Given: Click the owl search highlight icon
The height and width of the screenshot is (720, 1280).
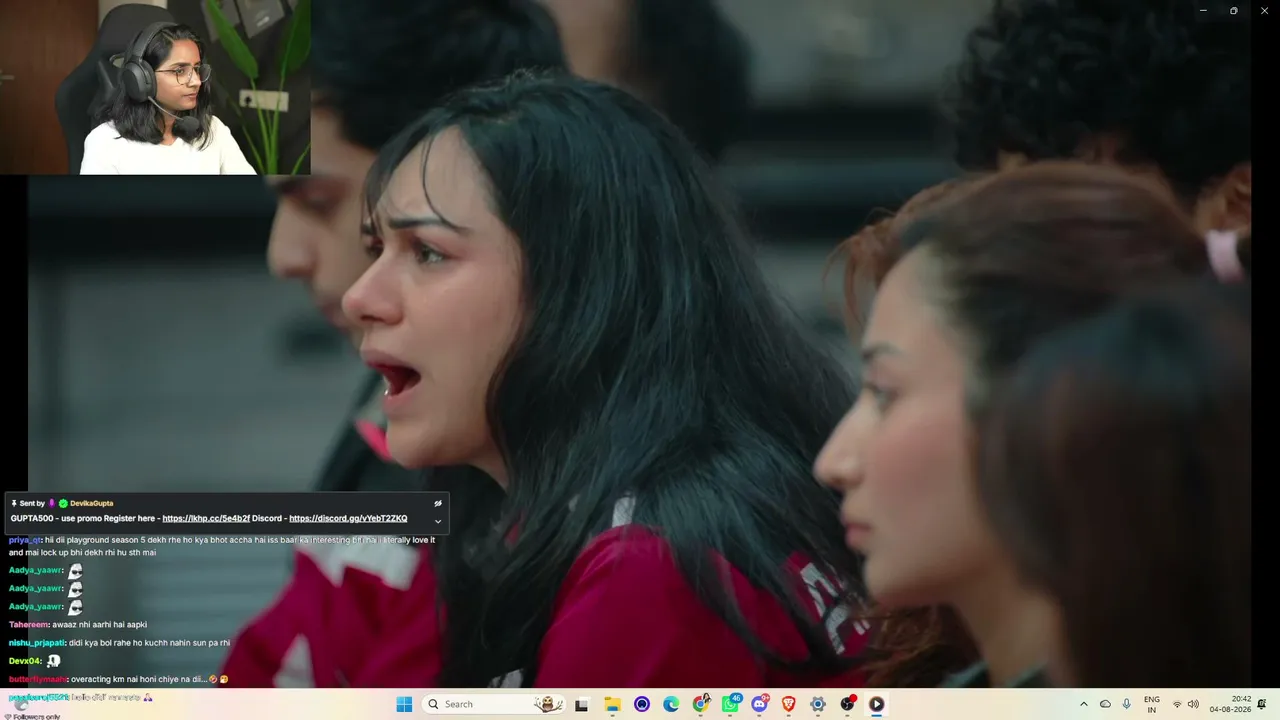Looking at the screenshot, I should (547, 704).
